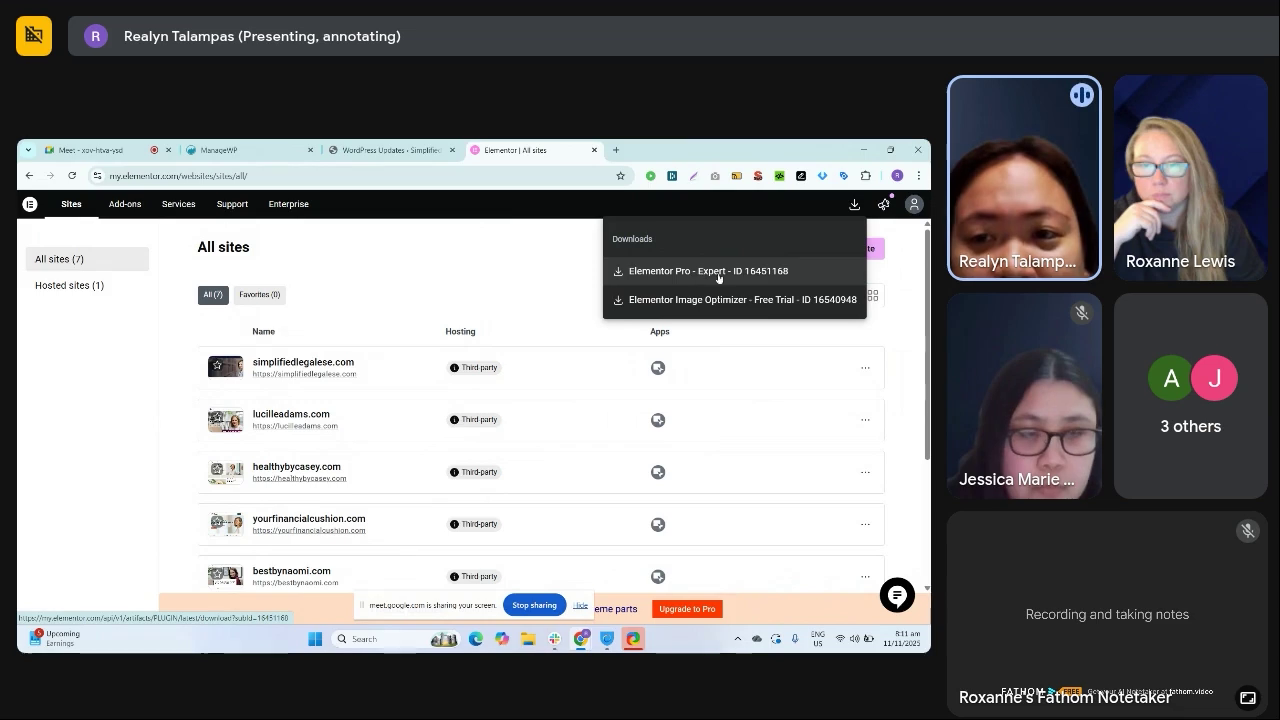Open the Enterprise menu item
The image size is (1280, 720).
coord(288,204)
